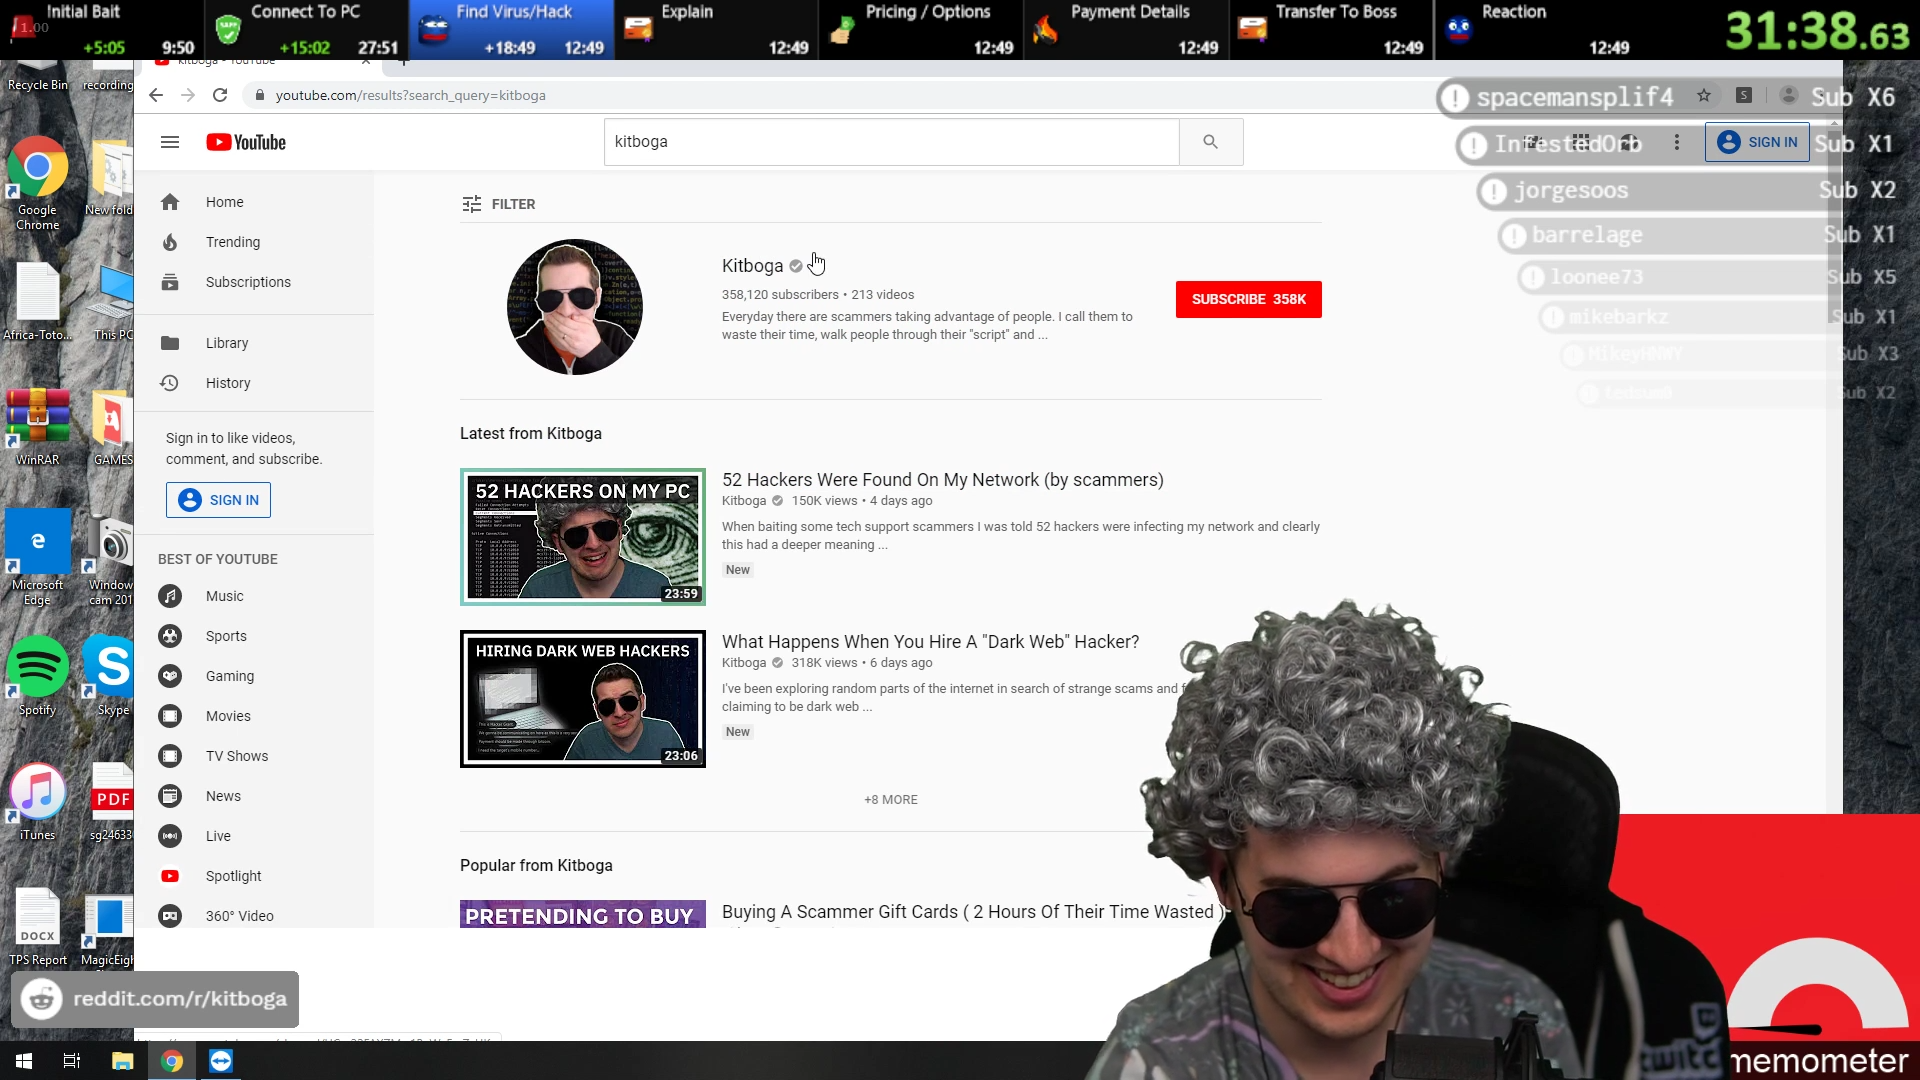Go back with the browser back arrow

click(156, 95)
